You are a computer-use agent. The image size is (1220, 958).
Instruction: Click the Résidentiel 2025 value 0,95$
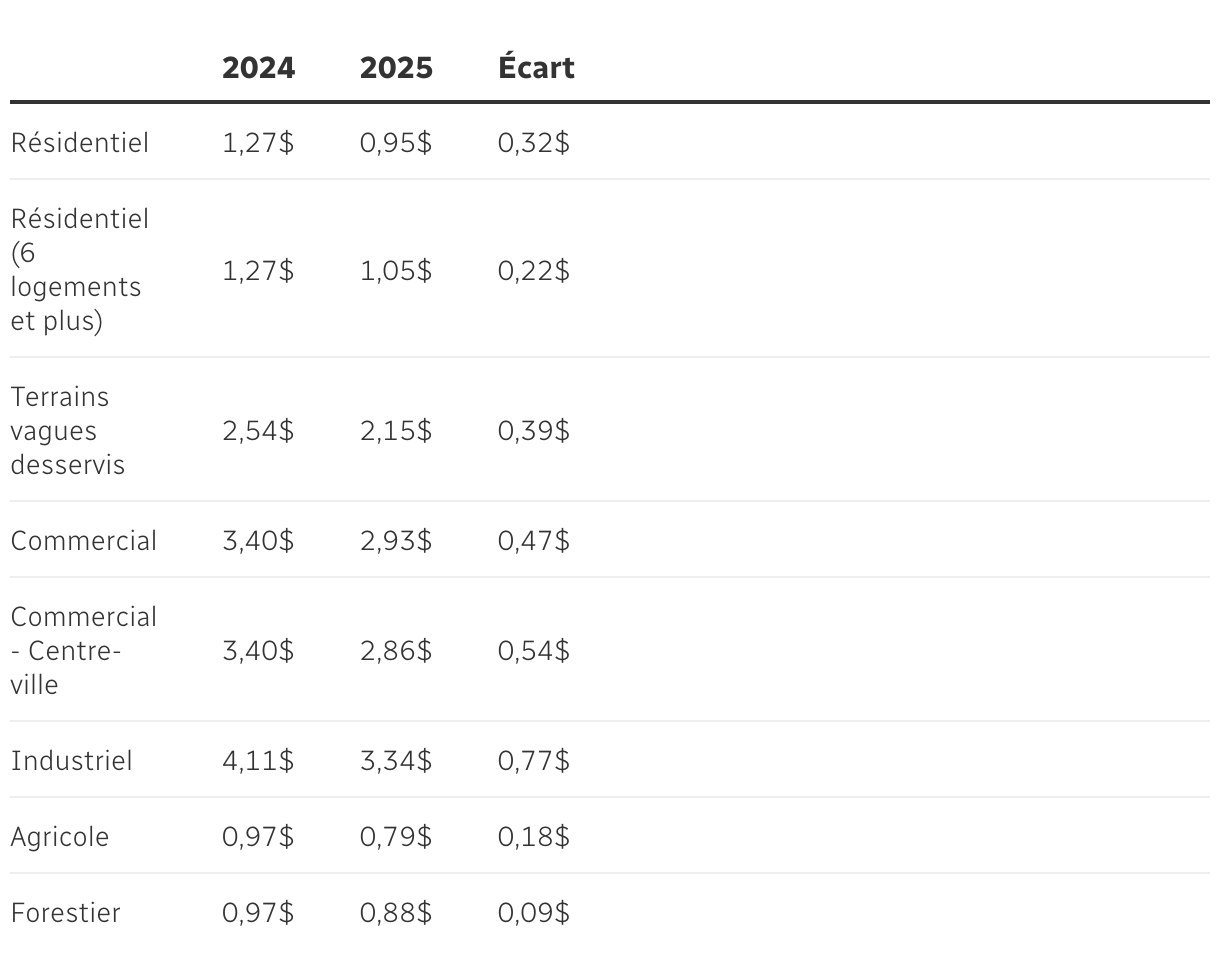tap(396, 143)
